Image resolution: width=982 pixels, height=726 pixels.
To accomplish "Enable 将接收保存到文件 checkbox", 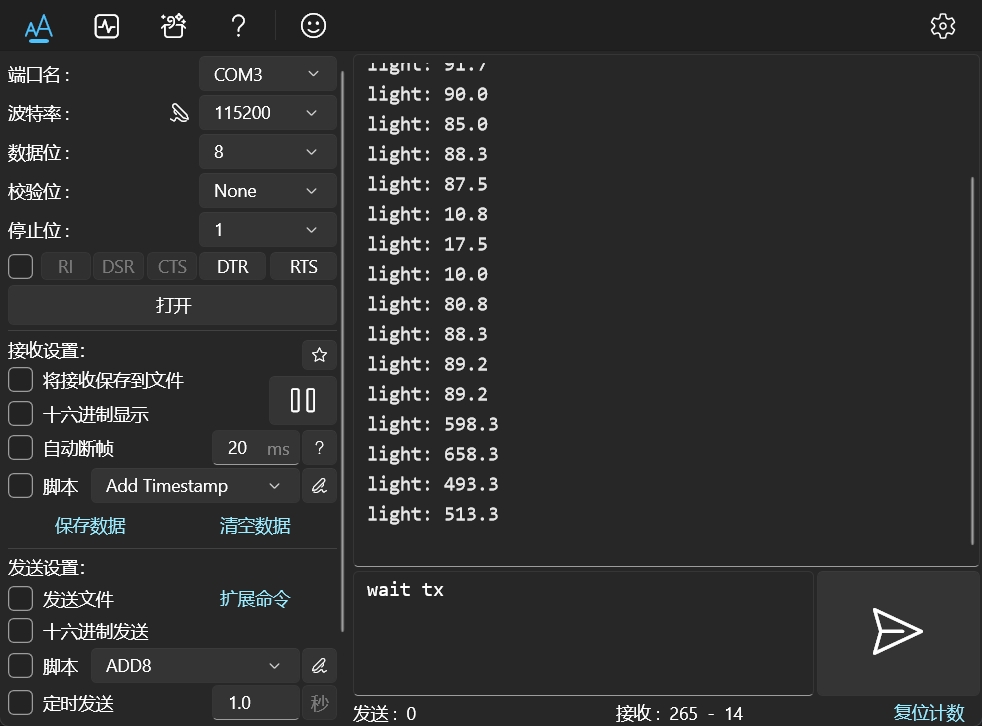I will click(21, 381).
